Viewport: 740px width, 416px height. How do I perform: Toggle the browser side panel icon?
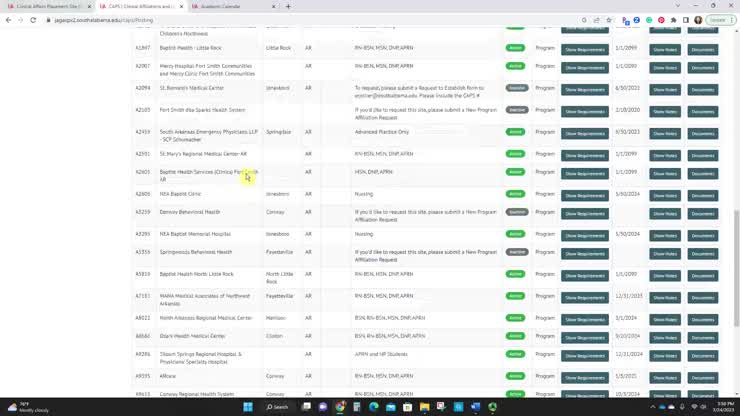point(686,20)
